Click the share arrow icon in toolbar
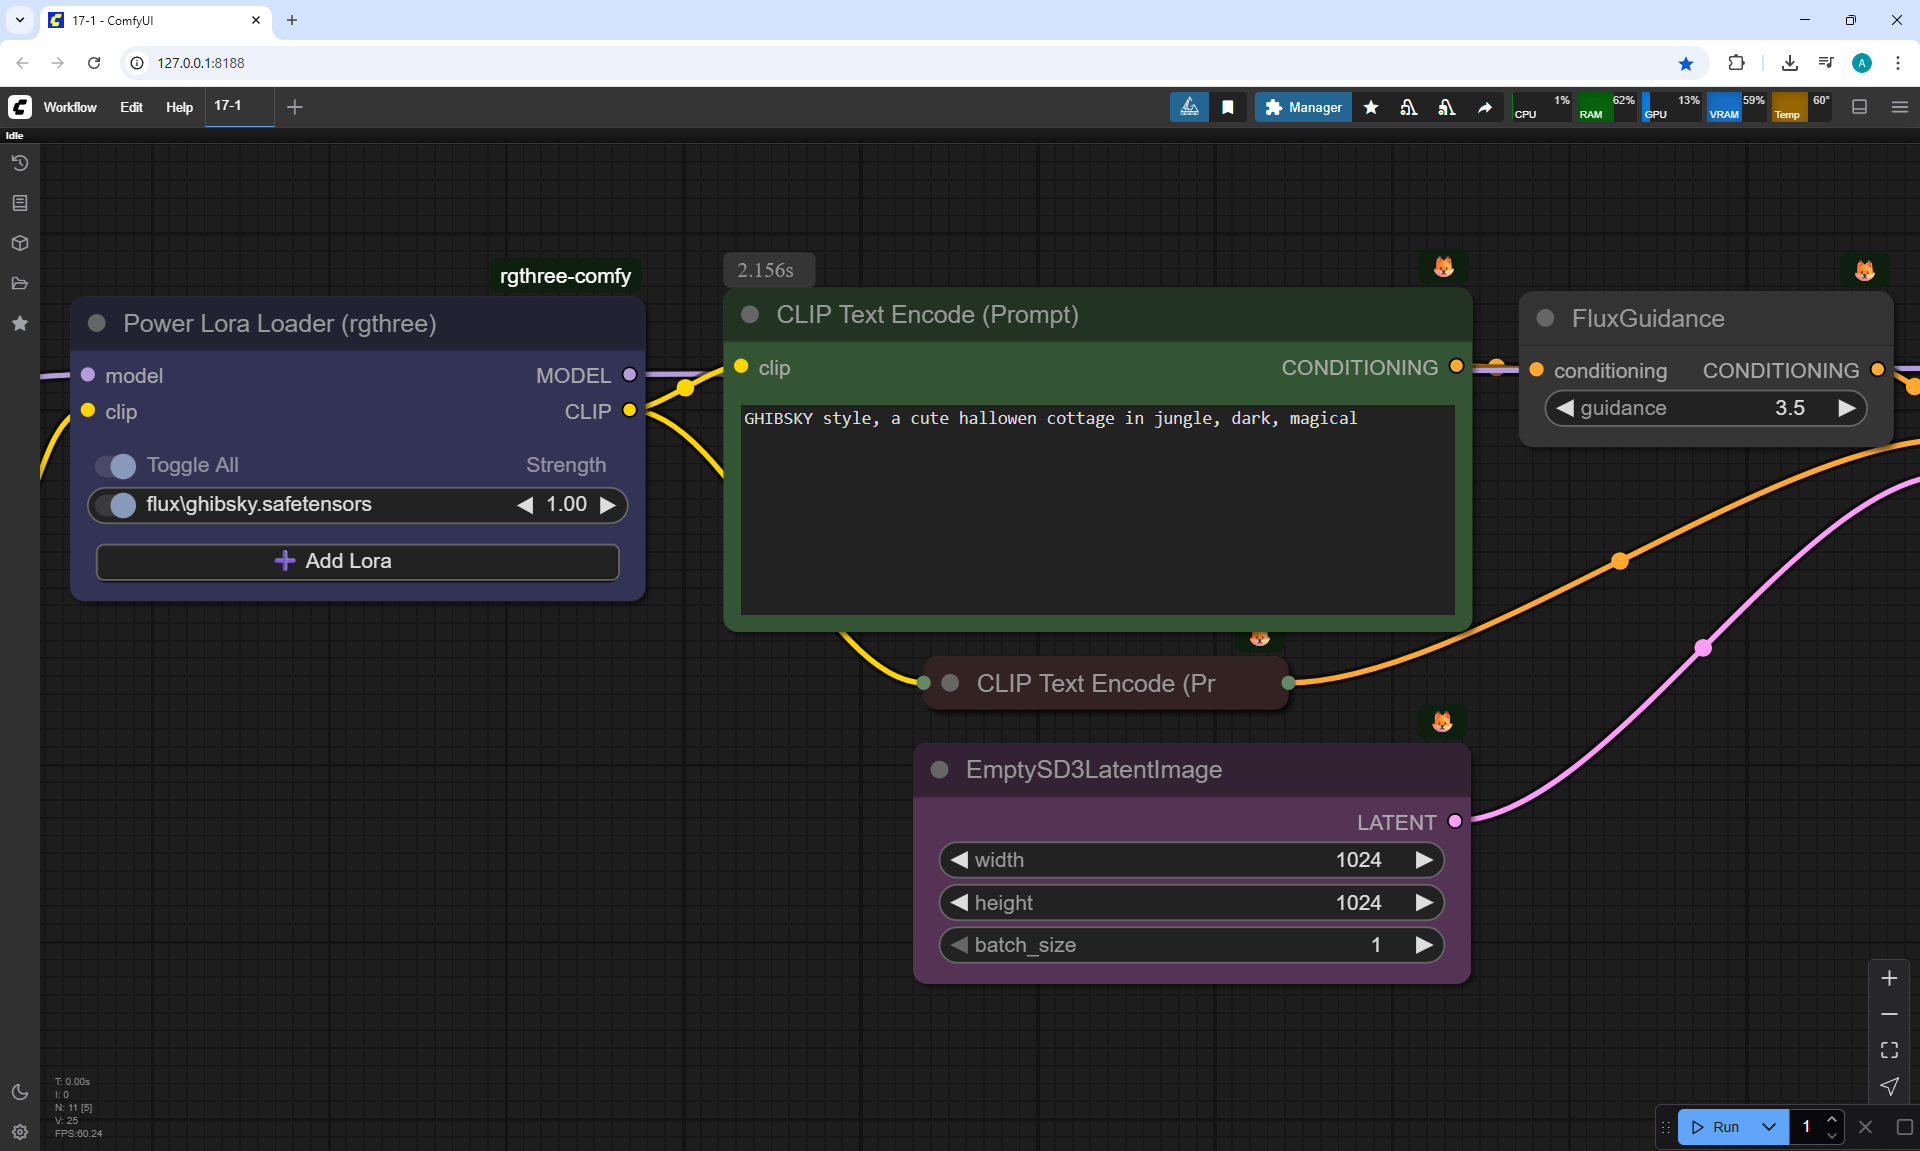Image resolution: width=1920 pixels, height=1151 pixels. [x=1485, y=107]
